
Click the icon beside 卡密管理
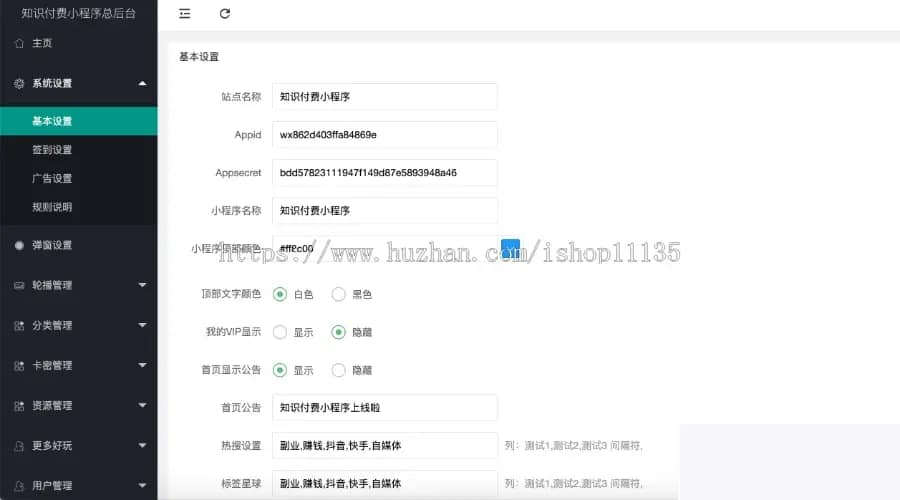coord(19,366)
